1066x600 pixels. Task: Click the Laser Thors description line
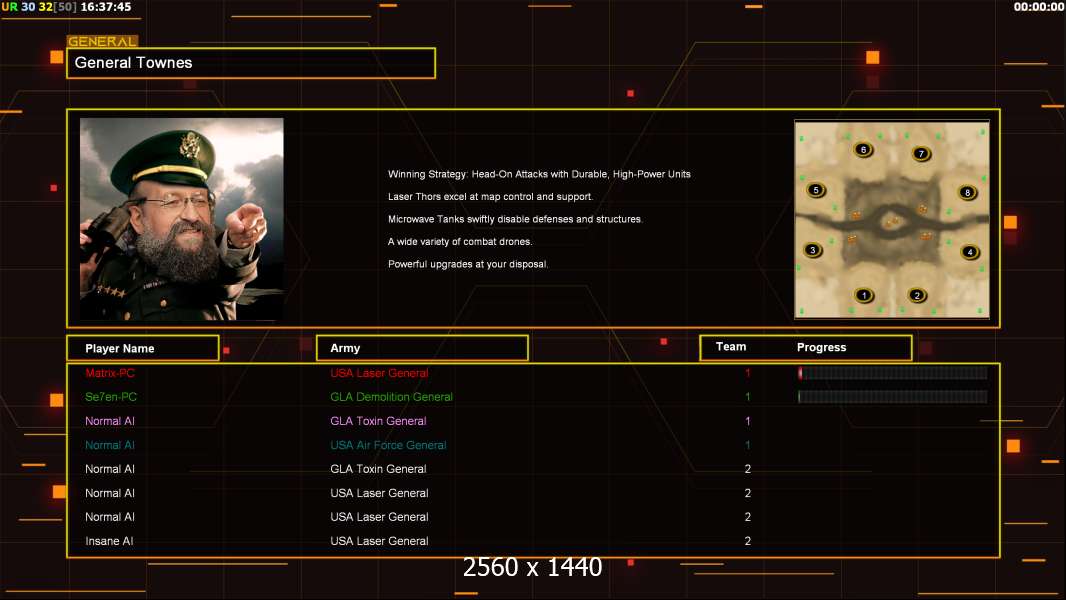pos(490,196)
